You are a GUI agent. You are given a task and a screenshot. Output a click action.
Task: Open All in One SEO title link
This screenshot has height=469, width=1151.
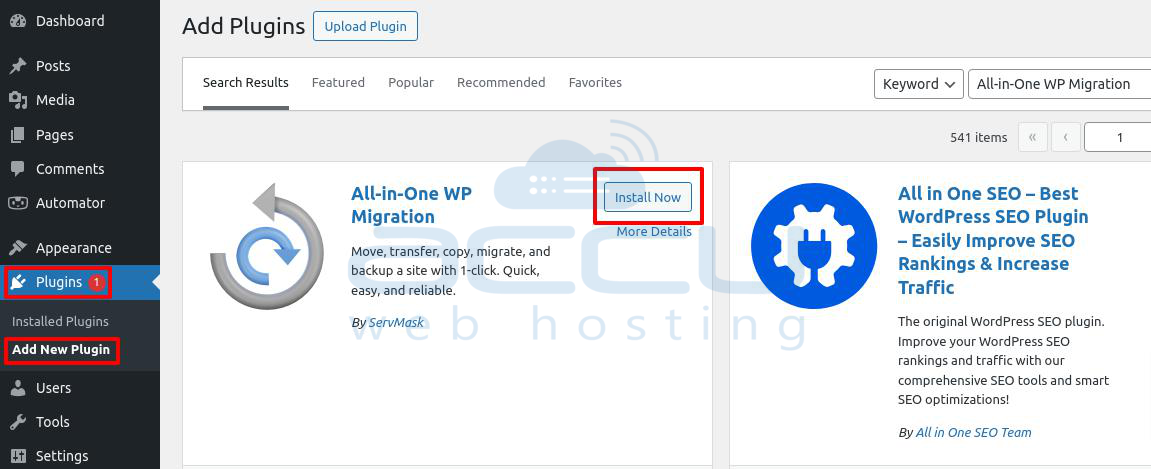click(993, 240)
